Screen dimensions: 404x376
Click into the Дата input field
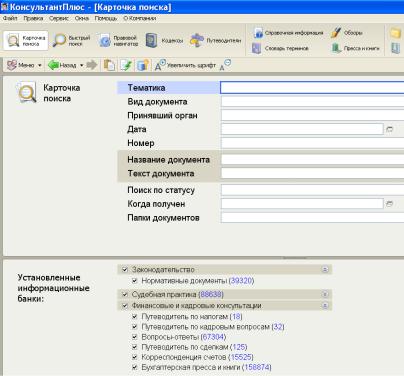[x=302, y=129]
